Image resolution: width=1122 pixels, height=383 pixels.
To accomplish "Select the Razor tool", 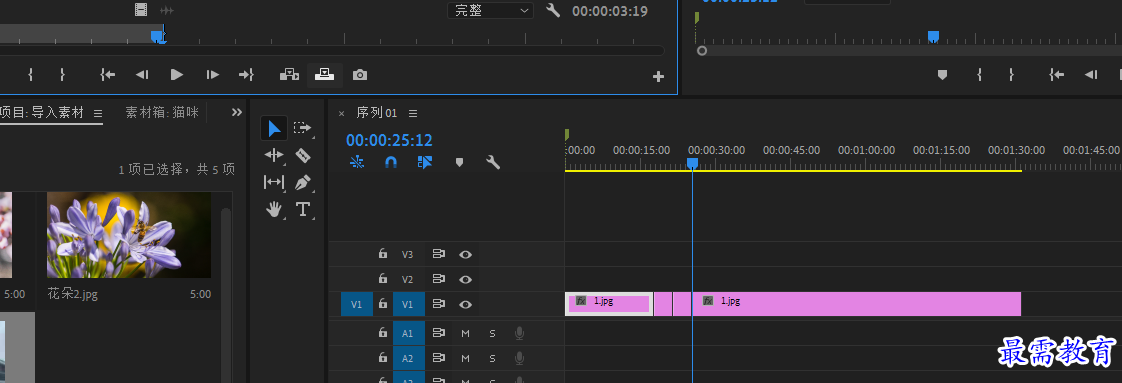I will [303, 155].
